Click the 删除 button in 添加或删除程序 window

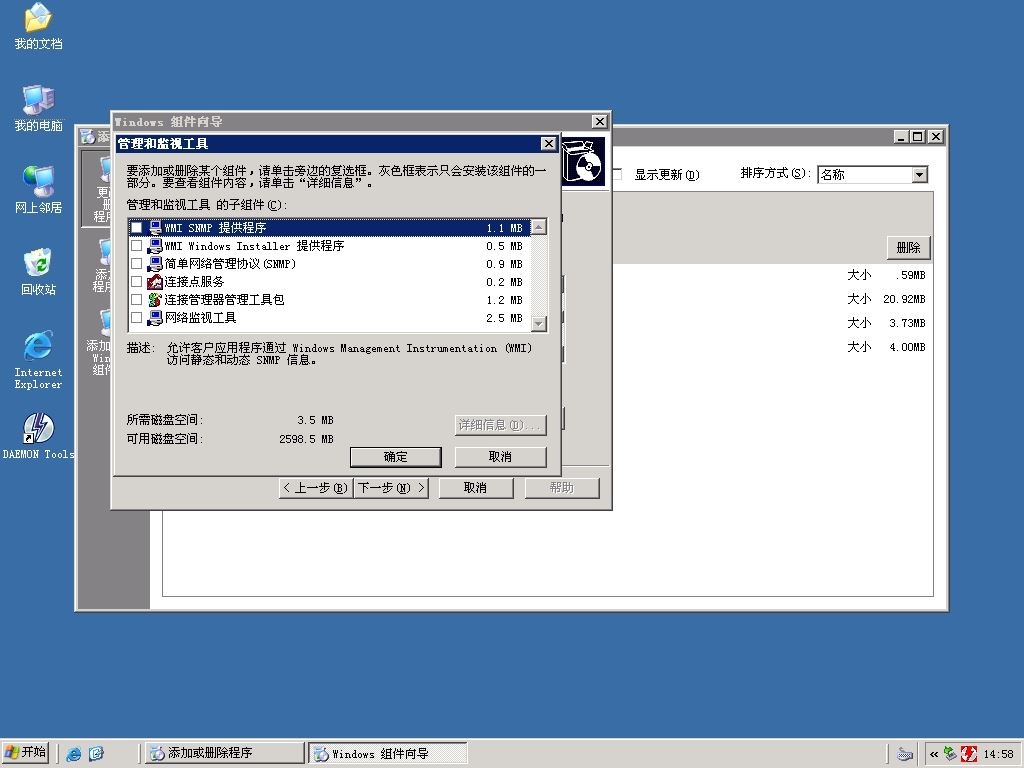[908, 248]
